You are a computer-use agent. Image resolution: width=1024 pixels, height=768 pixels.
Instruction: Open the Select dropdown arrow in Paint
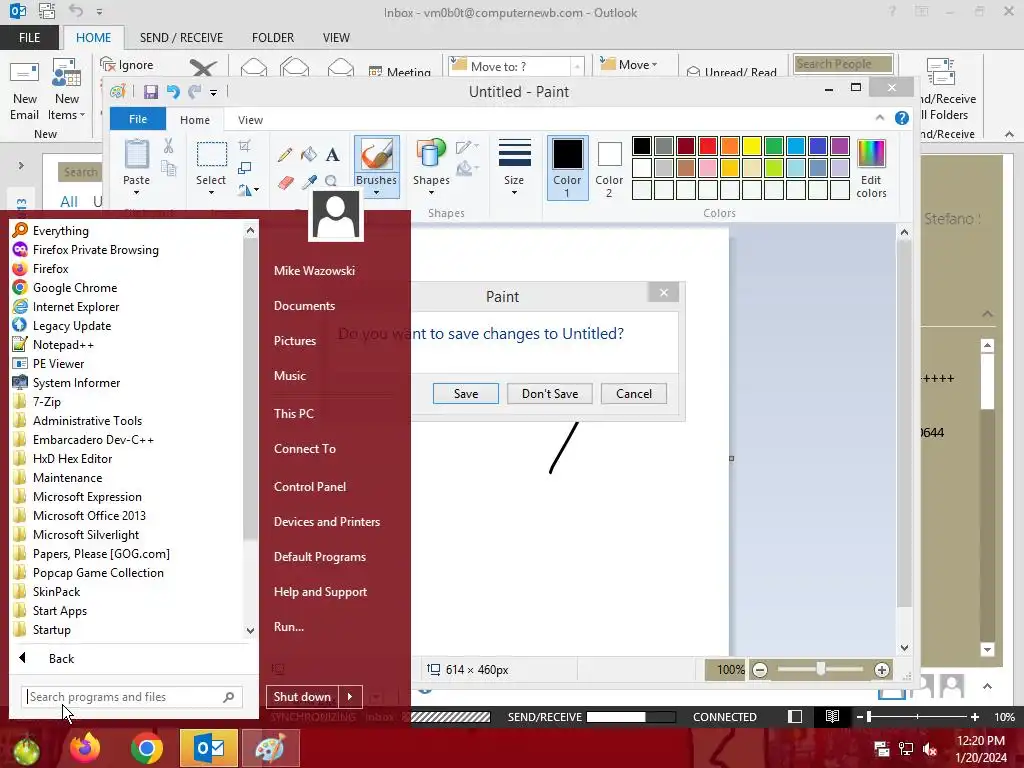[x=211, y=193]
